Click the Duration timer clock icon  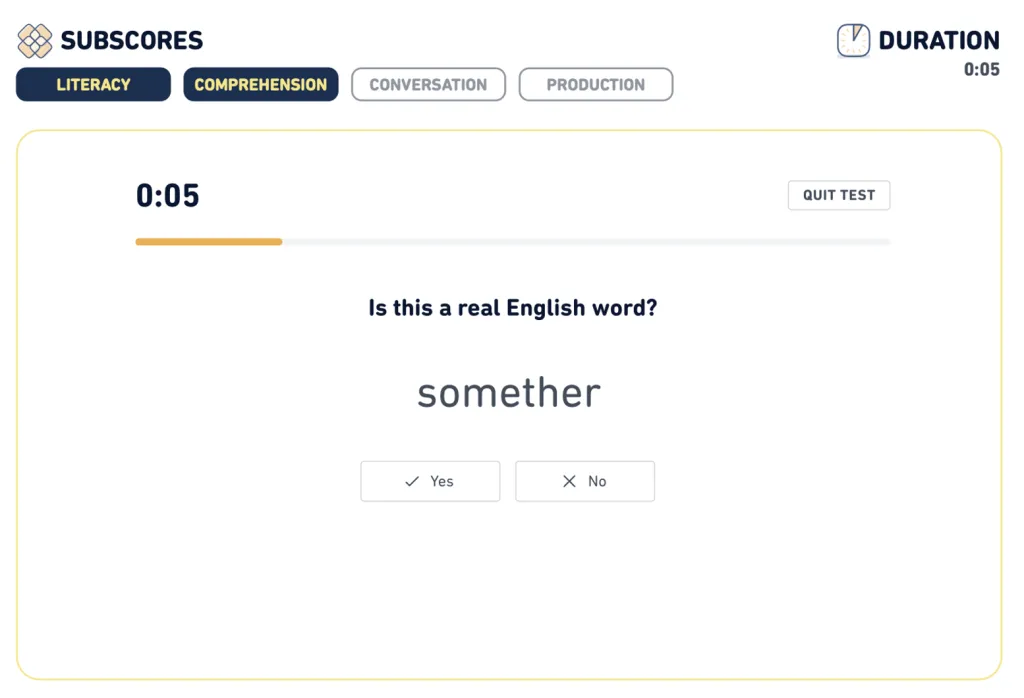[x=852, y=40]
